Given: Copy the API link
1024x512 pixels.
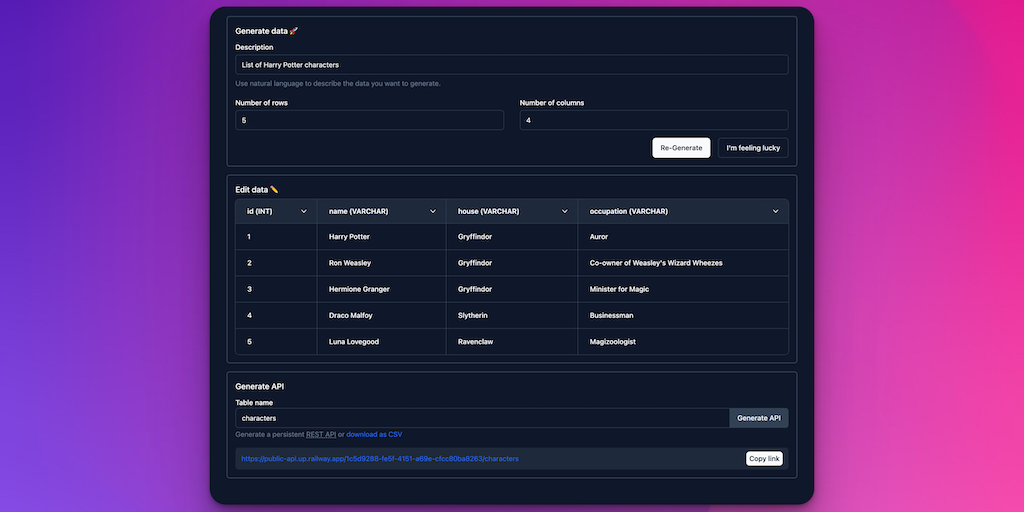Looking at the screenshot, I should point(764,459).
